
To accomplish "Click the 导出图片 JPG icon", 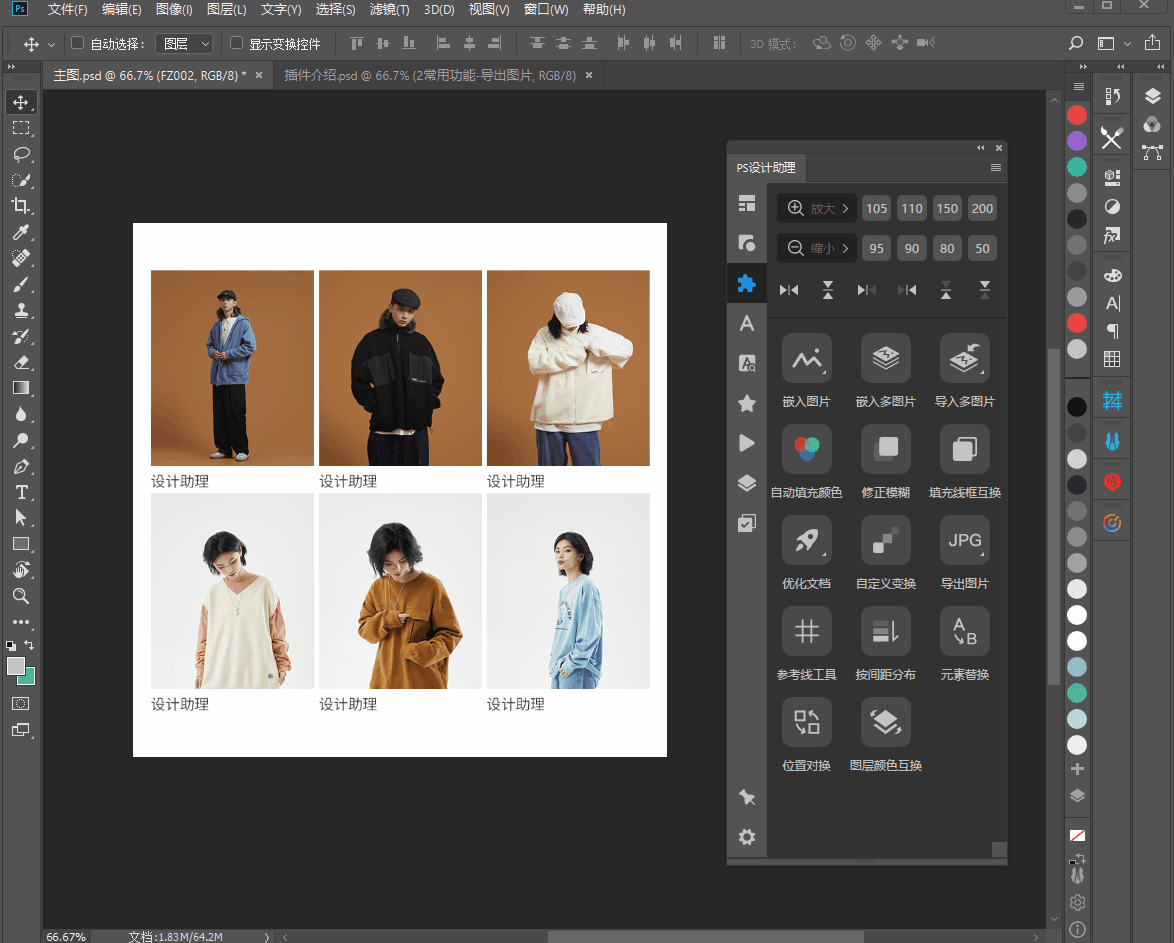I will [964, 540].
